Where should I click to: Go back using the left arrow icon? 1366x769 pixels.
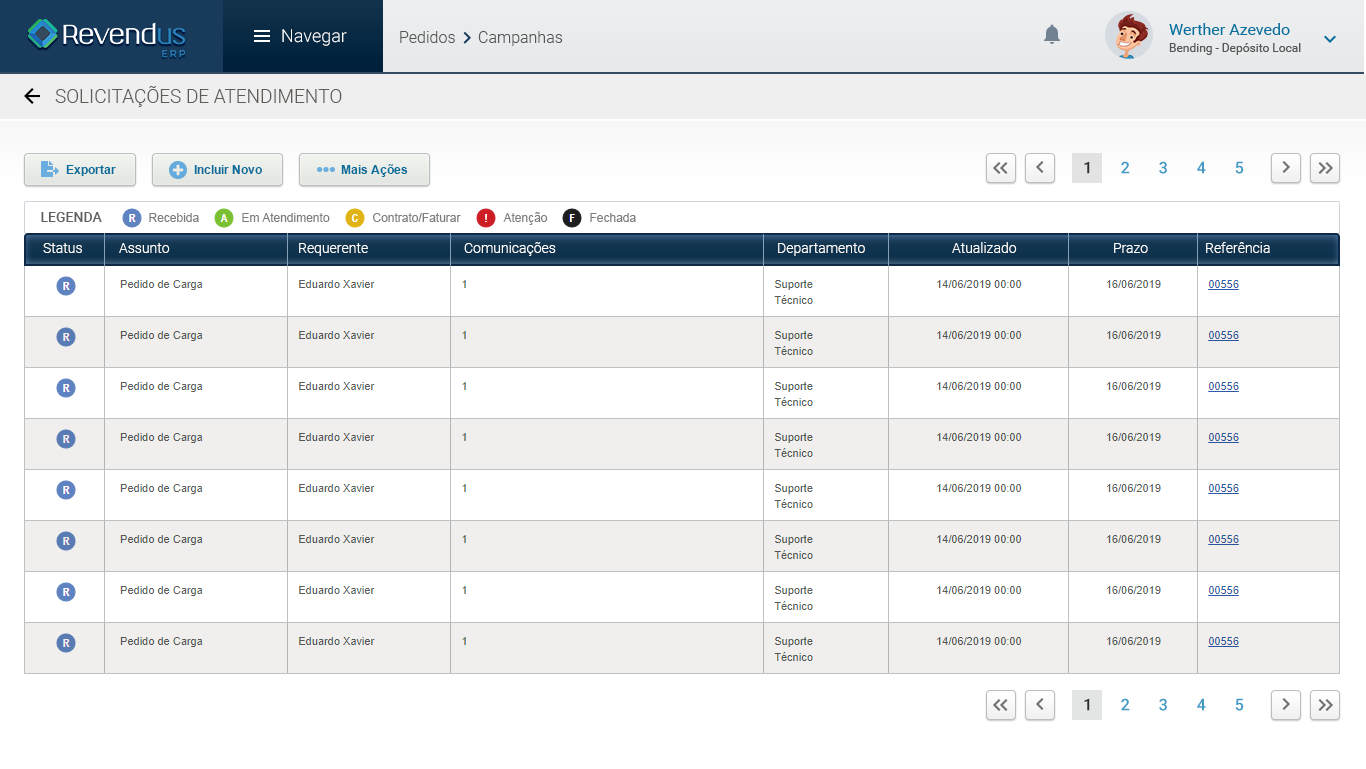(x=32, y=96)
